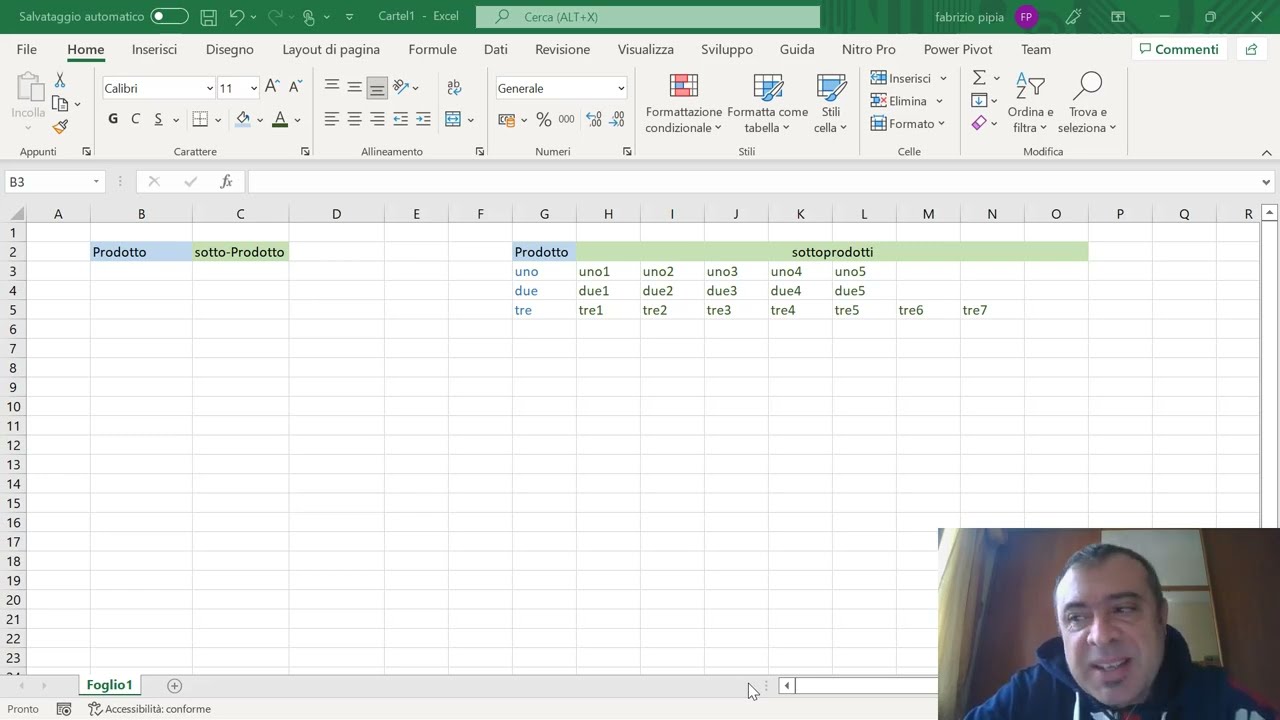Open the Dati ribbon tab

pos(496,49)
